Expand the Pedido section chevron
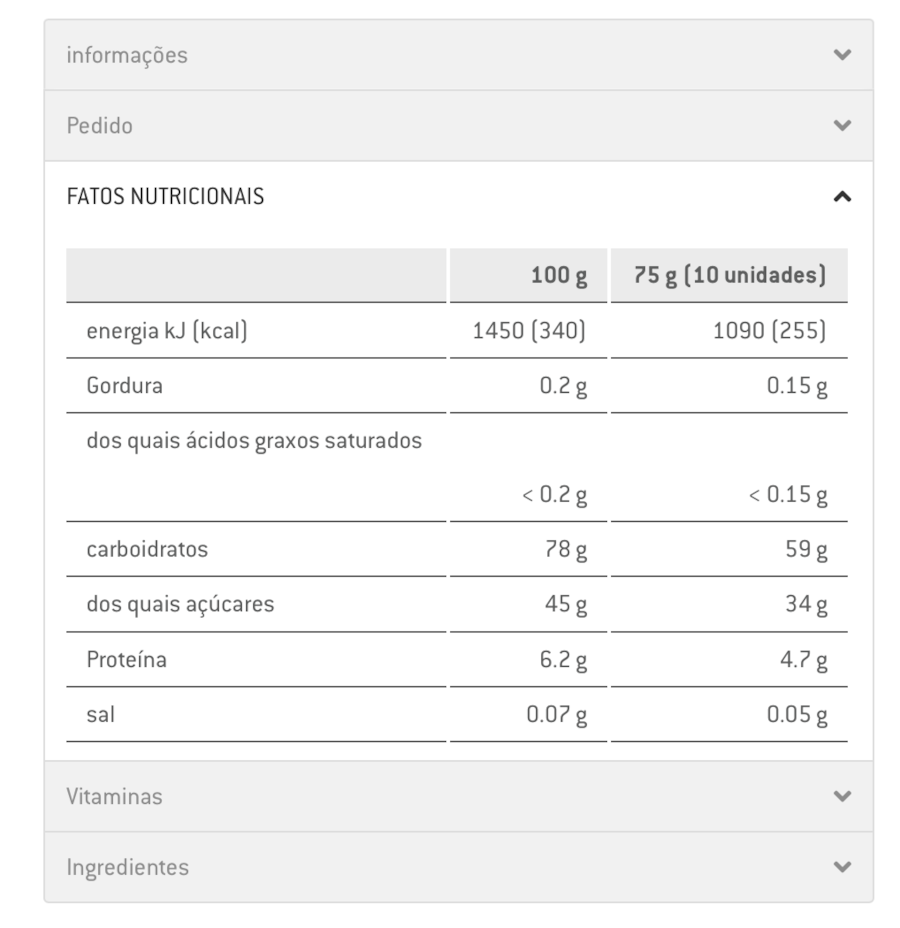This screenshot has width=900, height=928. 842,125
